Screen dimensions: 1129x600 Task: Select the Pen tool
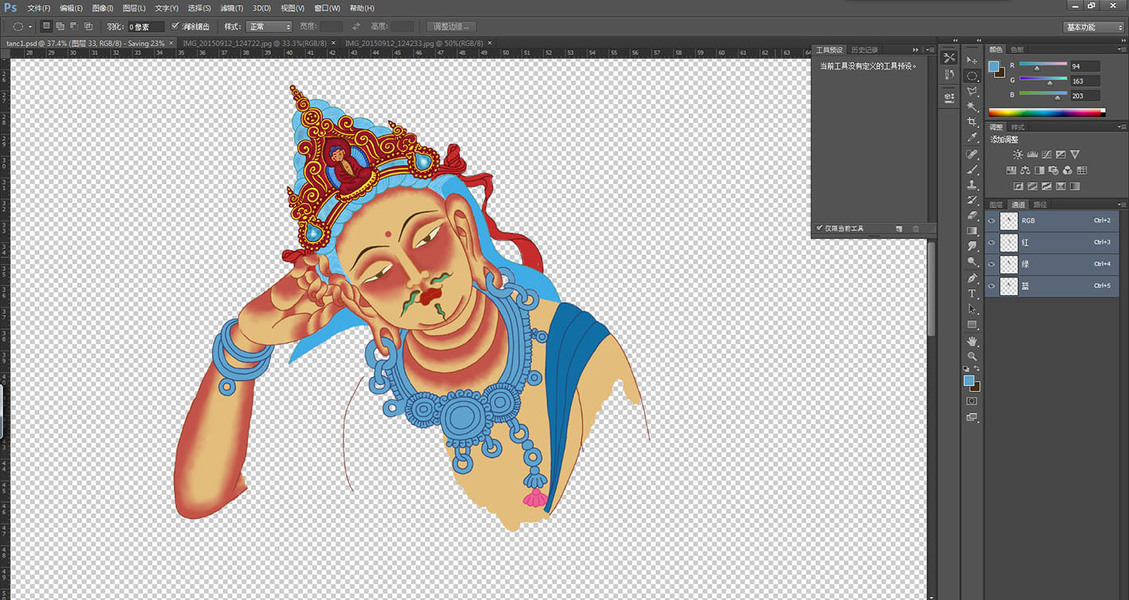(x=972, y=278)
